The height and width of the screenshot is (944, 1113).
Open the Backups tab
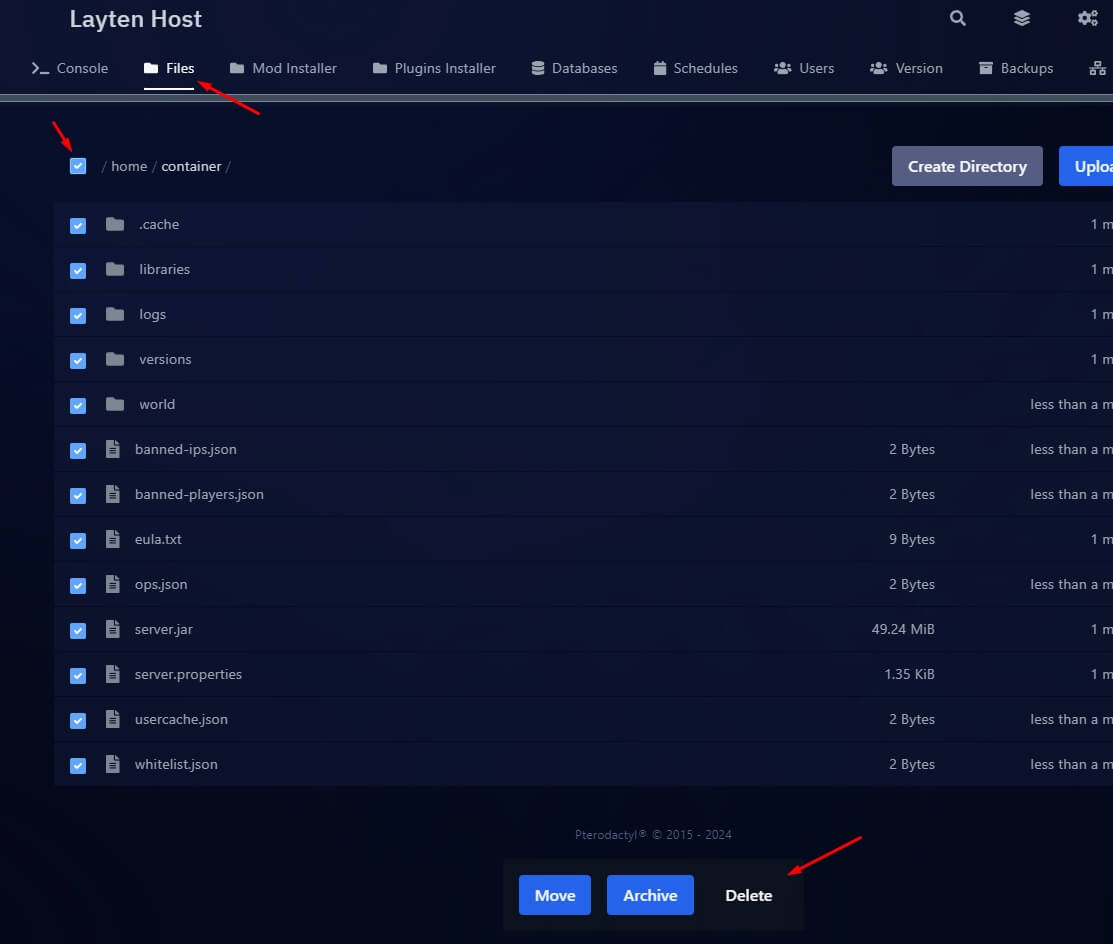click(x=1016, y=68)
